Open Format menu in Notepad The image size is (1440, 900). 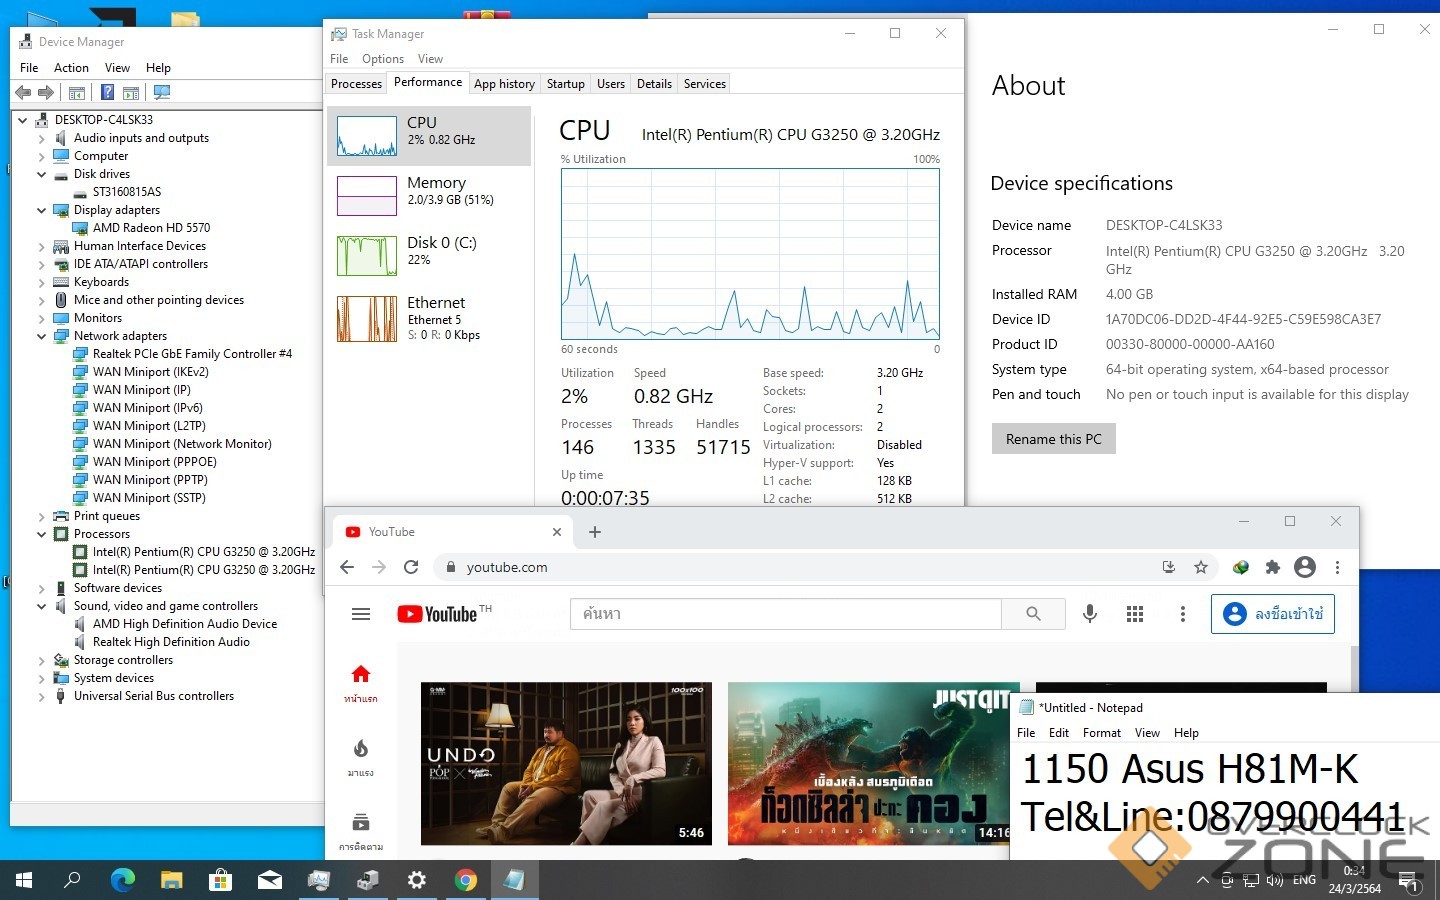coord(1101,733)
